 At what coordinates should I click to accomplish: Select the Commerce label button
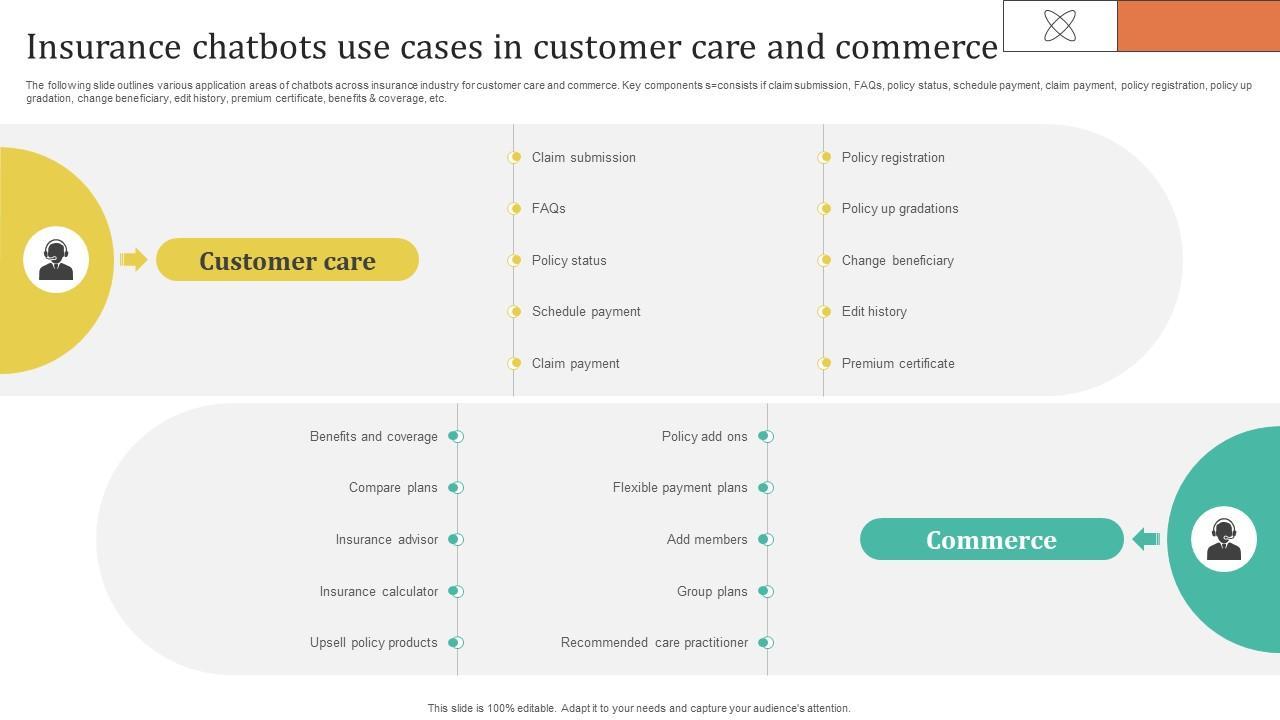[991, 540]
